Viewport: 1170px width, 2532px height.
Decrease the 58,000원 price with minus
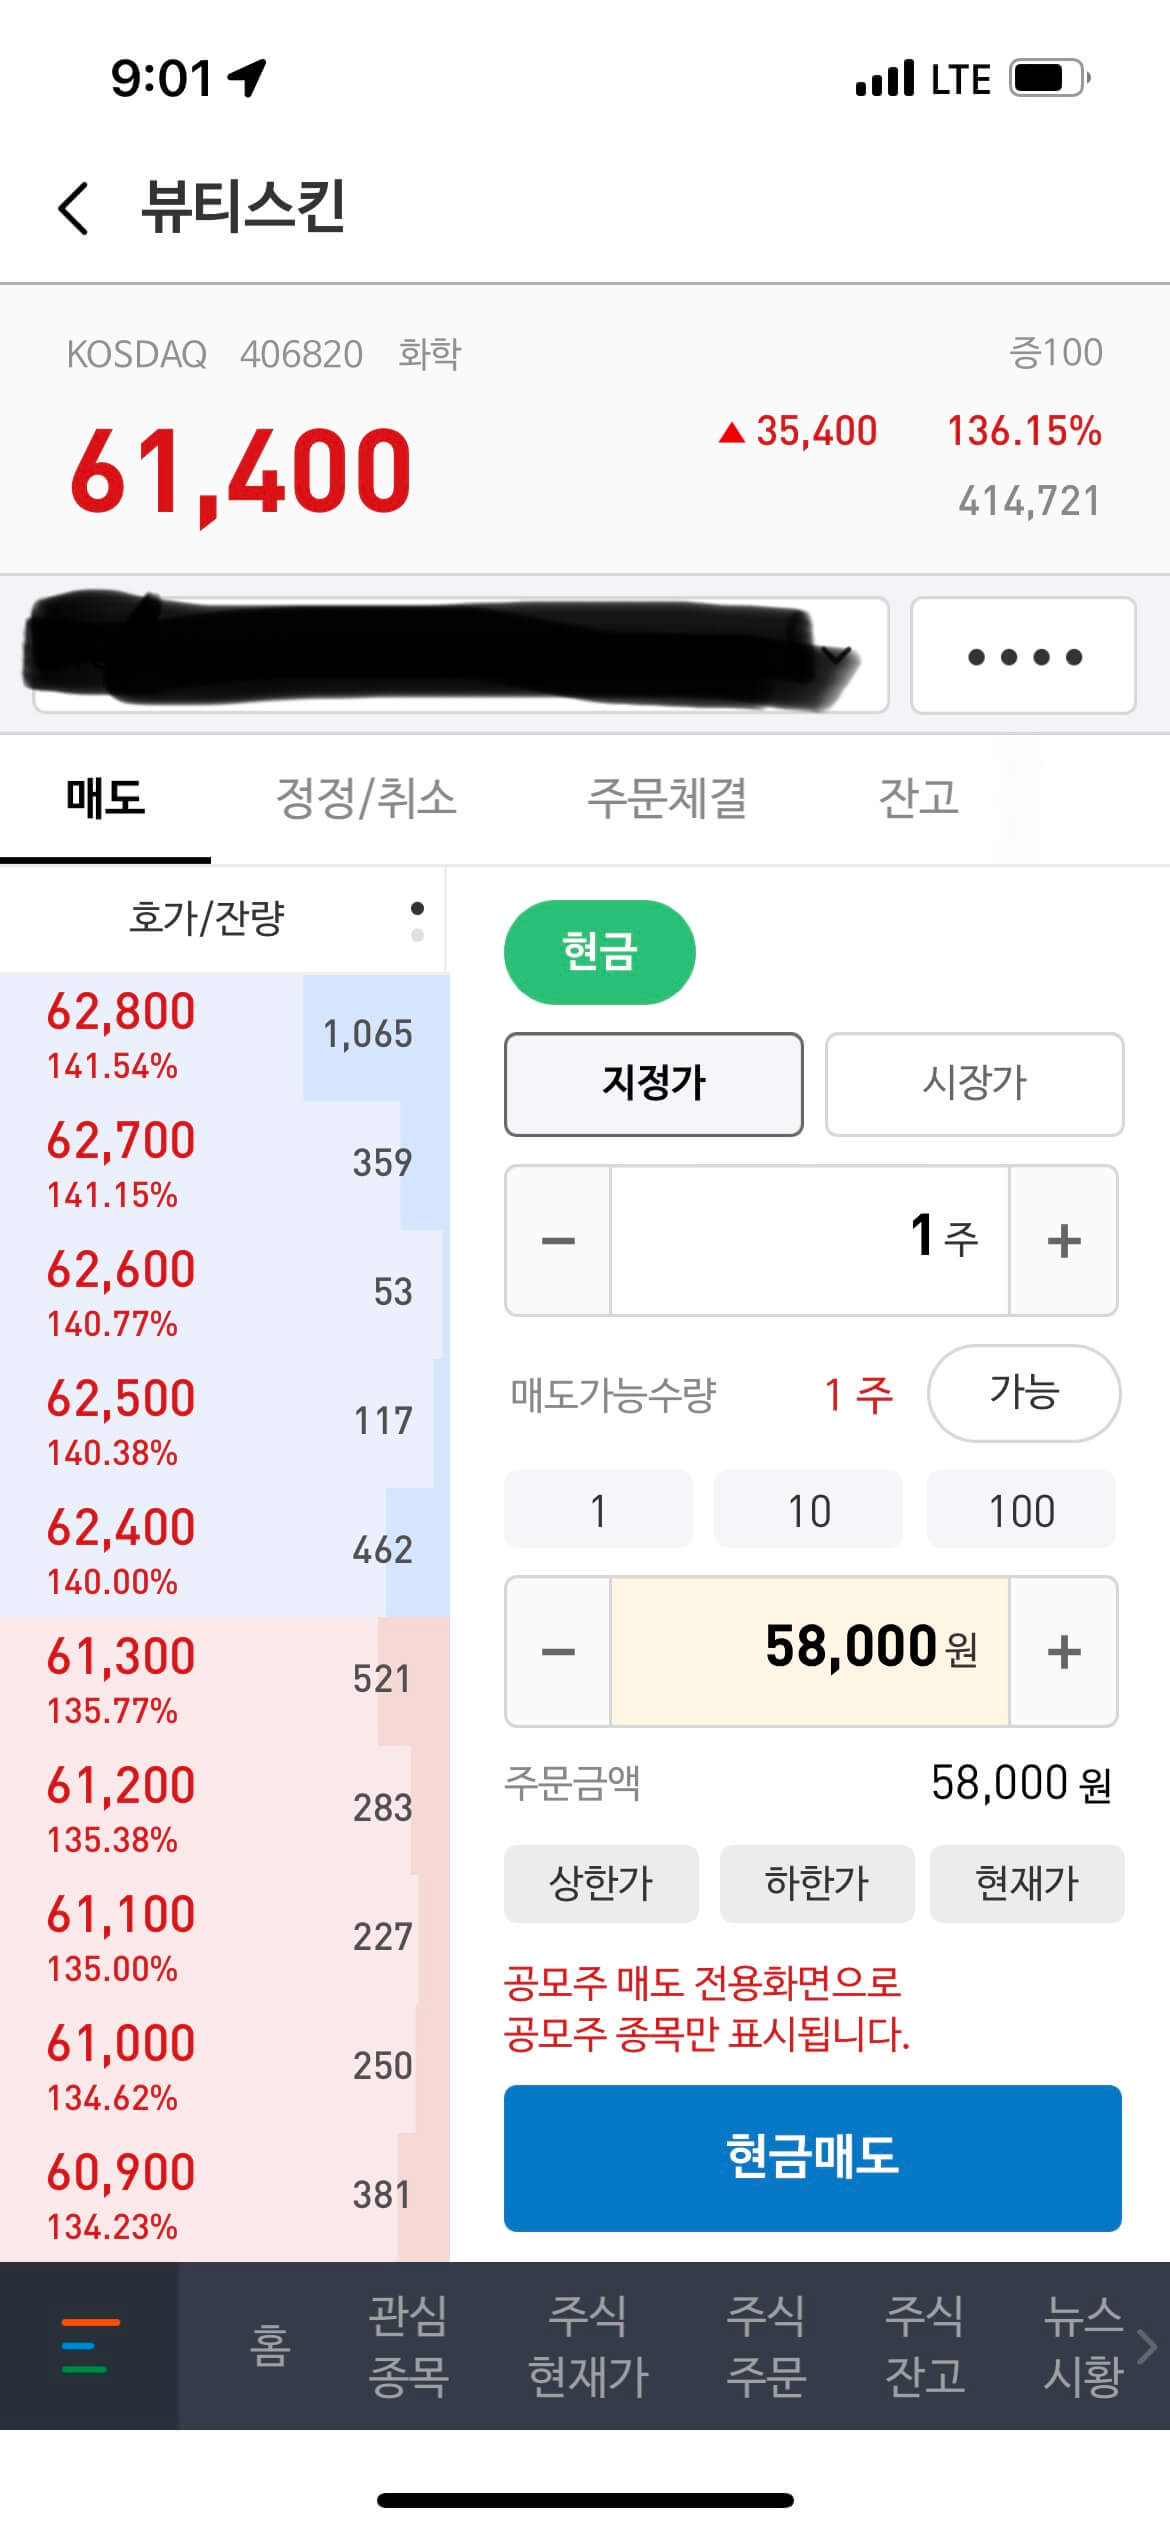pos(558,1652)
